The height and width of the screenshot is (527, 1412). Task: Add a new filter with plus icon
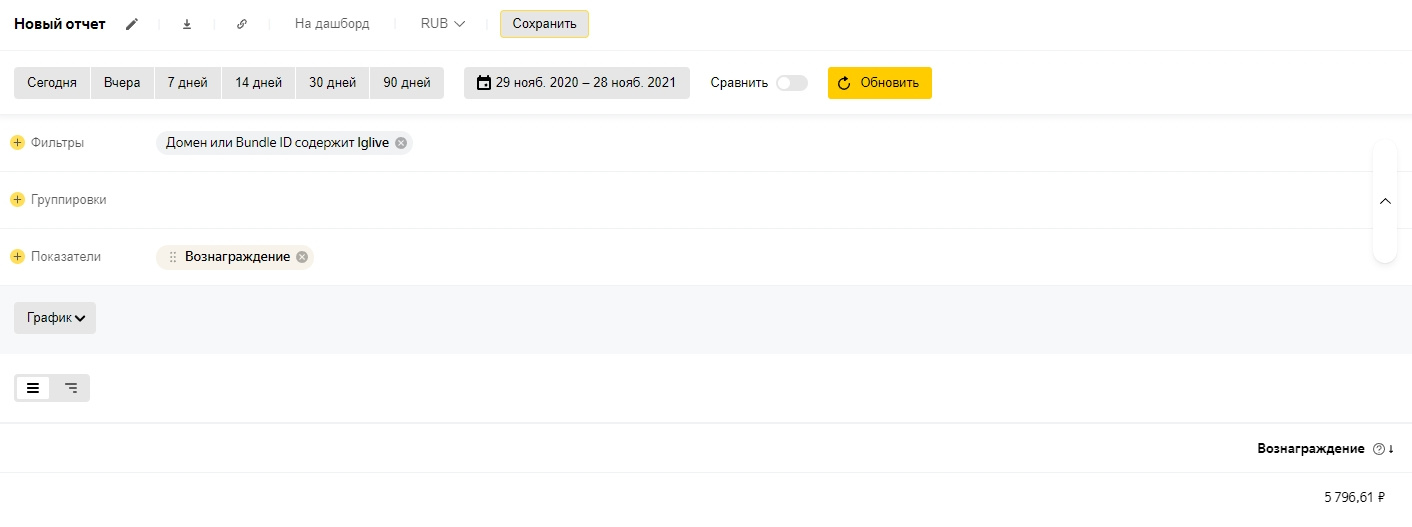click(x=17, y=143)
